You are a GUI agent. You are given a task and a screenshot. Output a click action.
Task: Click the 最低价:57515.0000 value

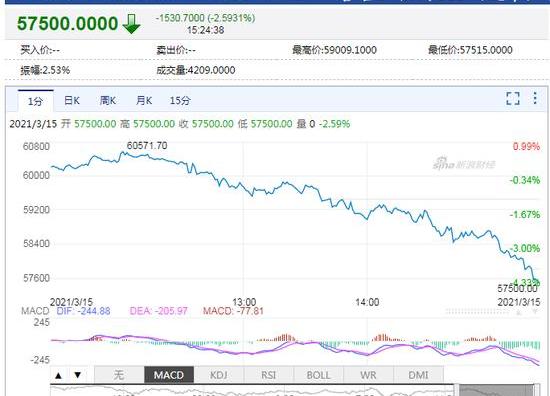pyautogui.click(x=470, y=50)
